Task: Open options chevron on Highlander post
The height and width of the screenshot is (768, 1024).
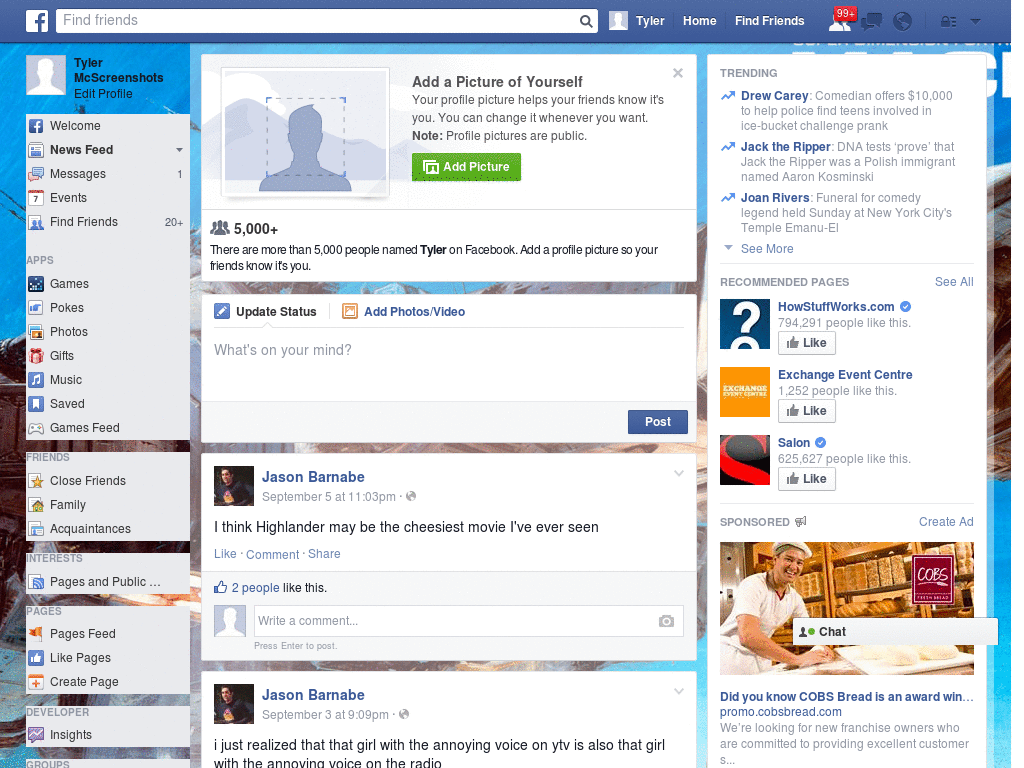Action: pyautogui.click(x=679, y=473)
